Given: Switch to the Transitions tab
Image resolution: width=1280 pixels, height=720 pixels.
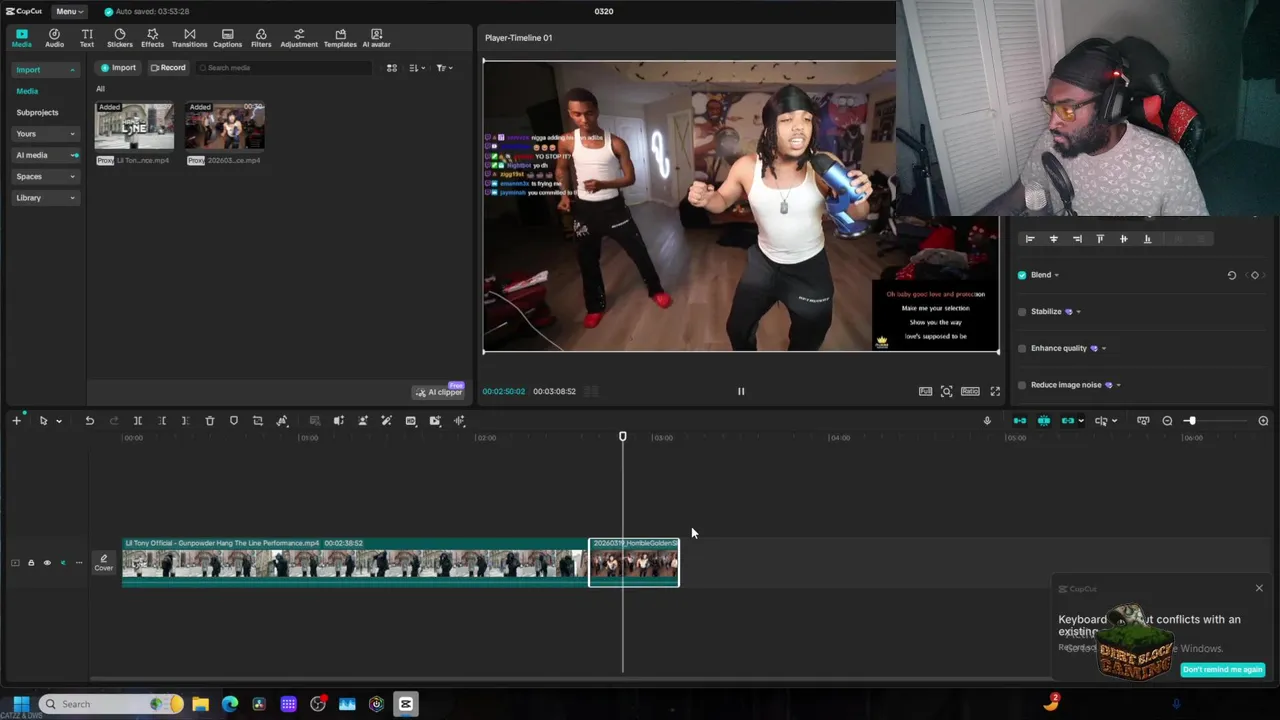Looking at the screenshot, I should point(189,38).
